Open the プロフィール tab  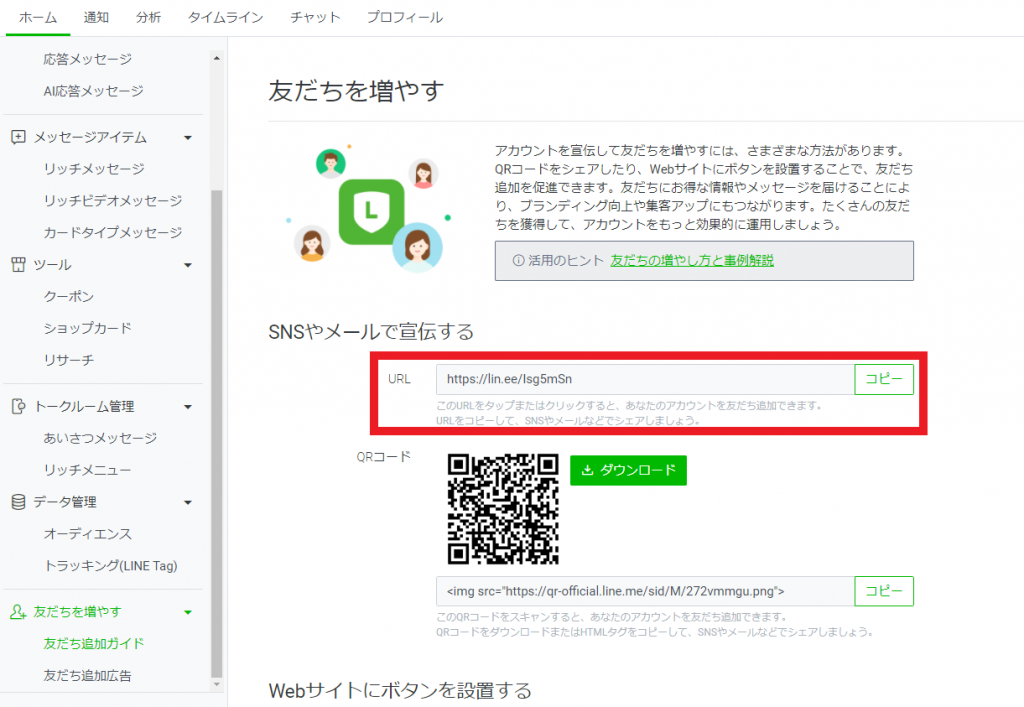[x=405, y=18]
